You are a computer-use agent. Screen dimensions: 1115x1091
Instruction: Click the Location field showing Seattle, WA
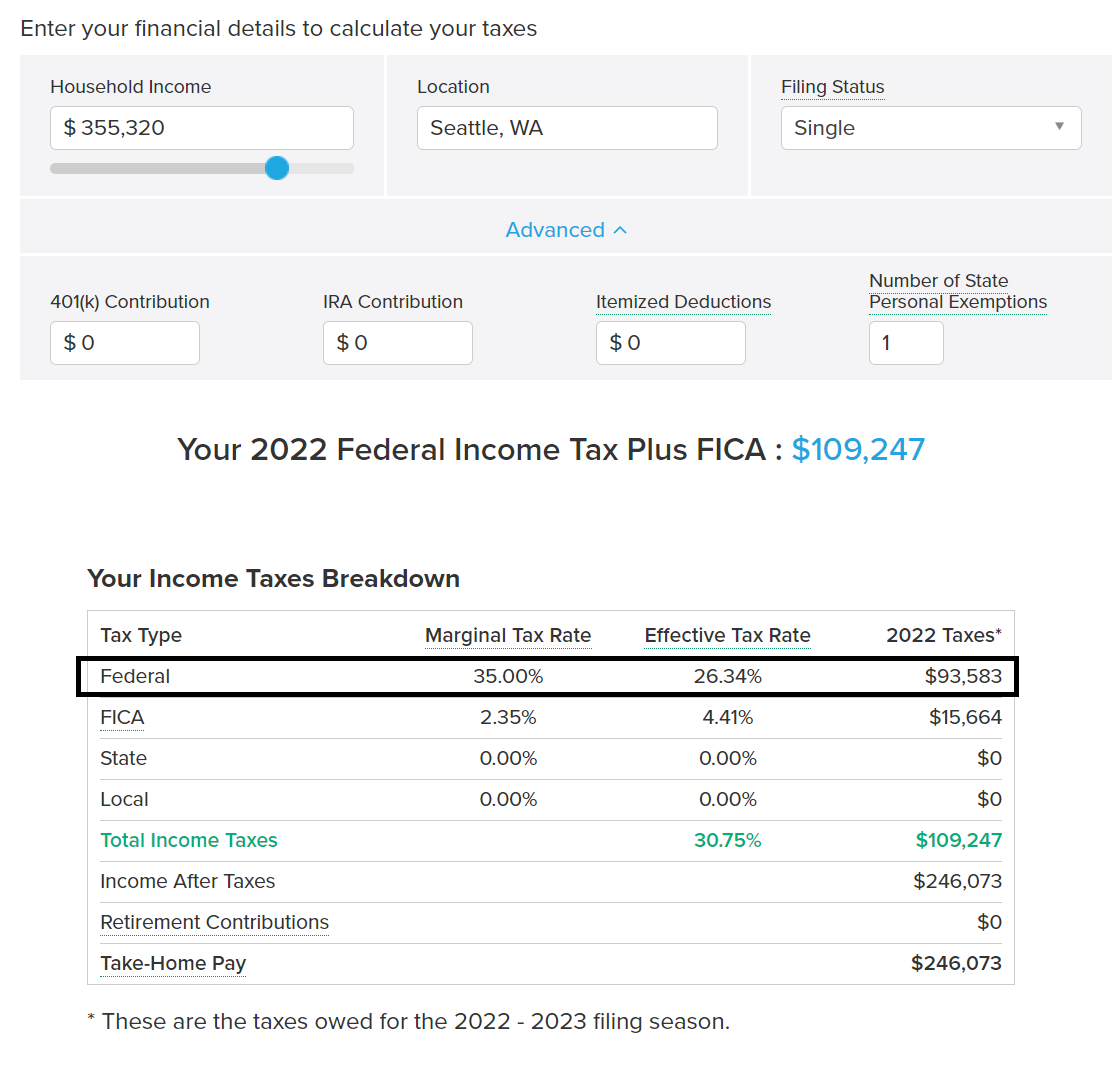[x=567, y=128]
